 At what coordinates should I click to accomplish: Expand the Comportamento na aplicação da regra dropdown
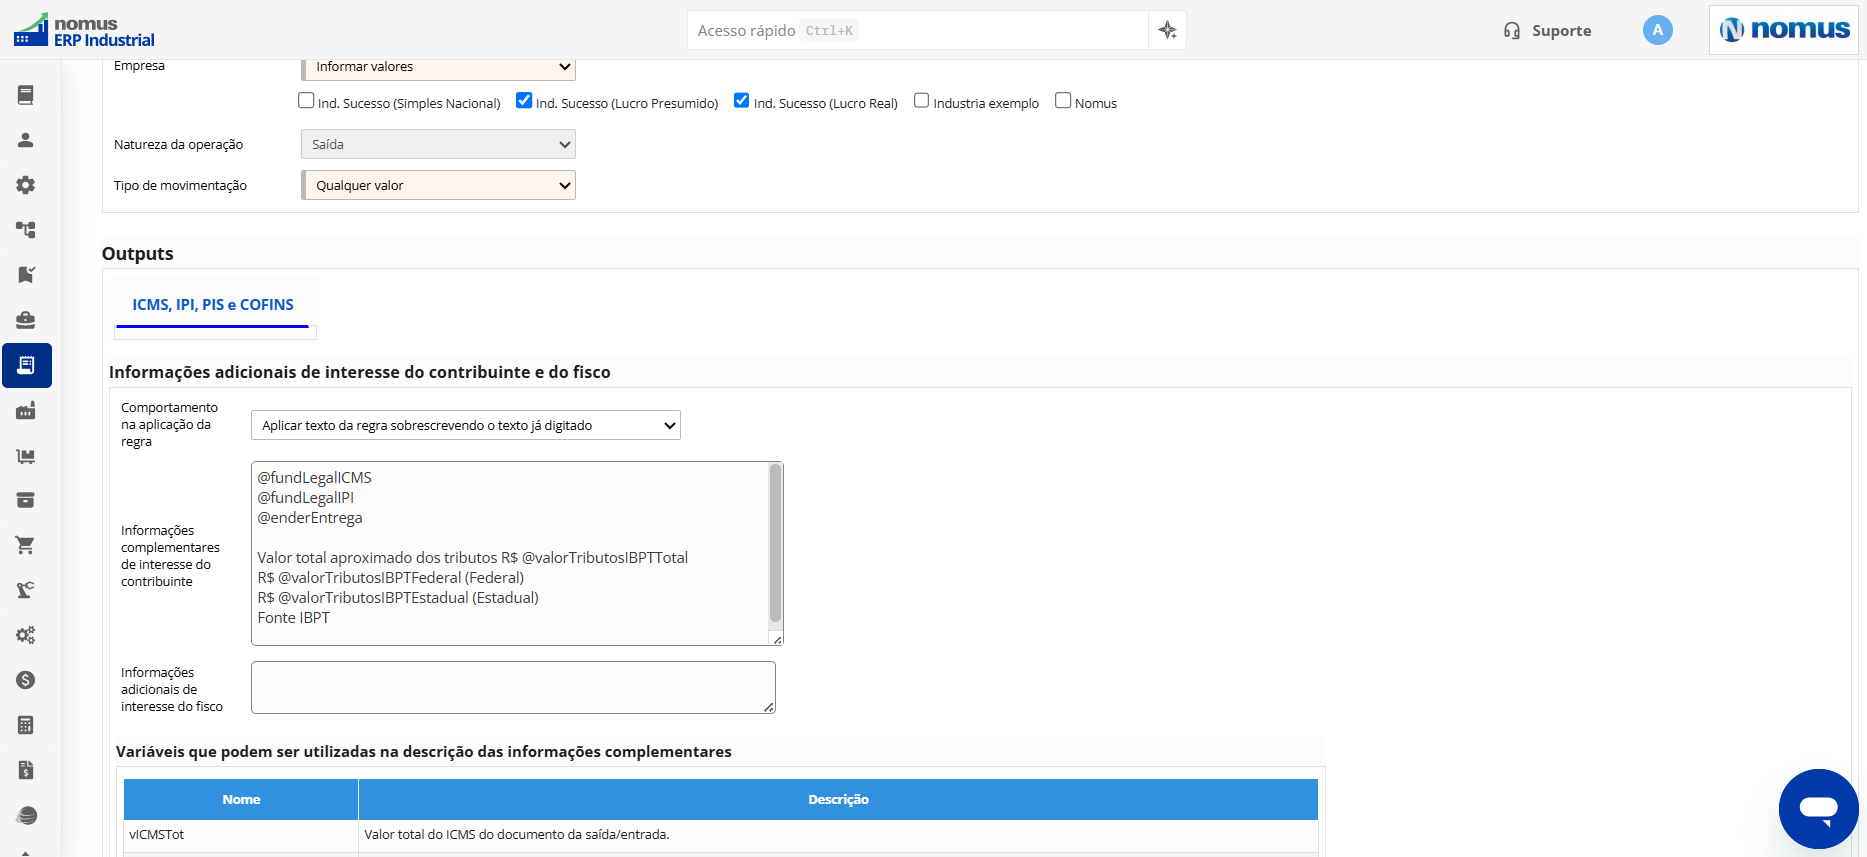click(x=466, y=425)
